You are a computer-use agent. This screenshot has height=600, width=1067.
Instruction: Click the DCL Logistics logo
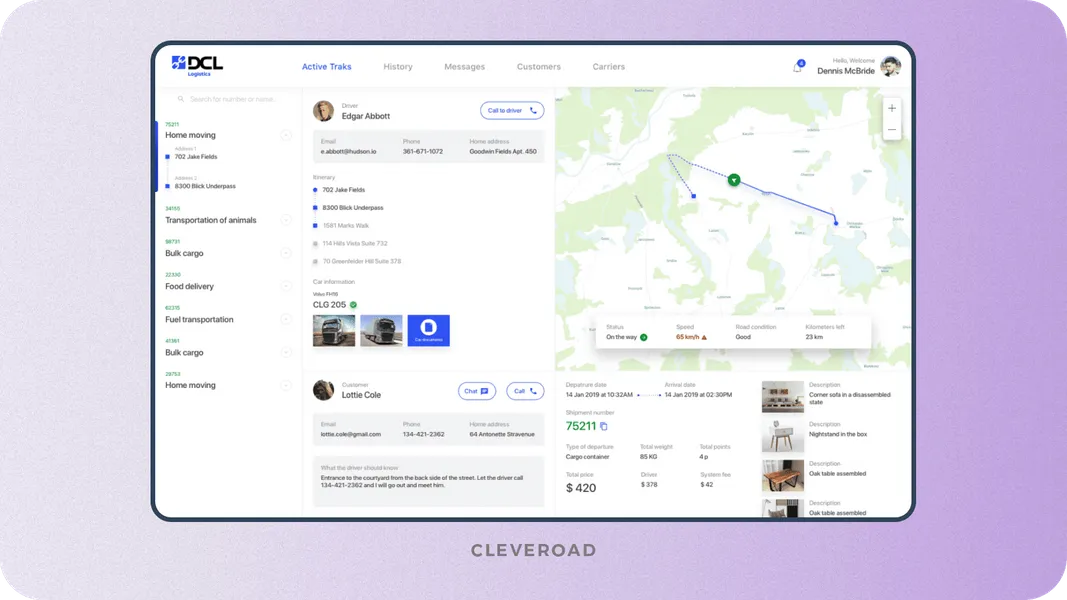(197, 65)
